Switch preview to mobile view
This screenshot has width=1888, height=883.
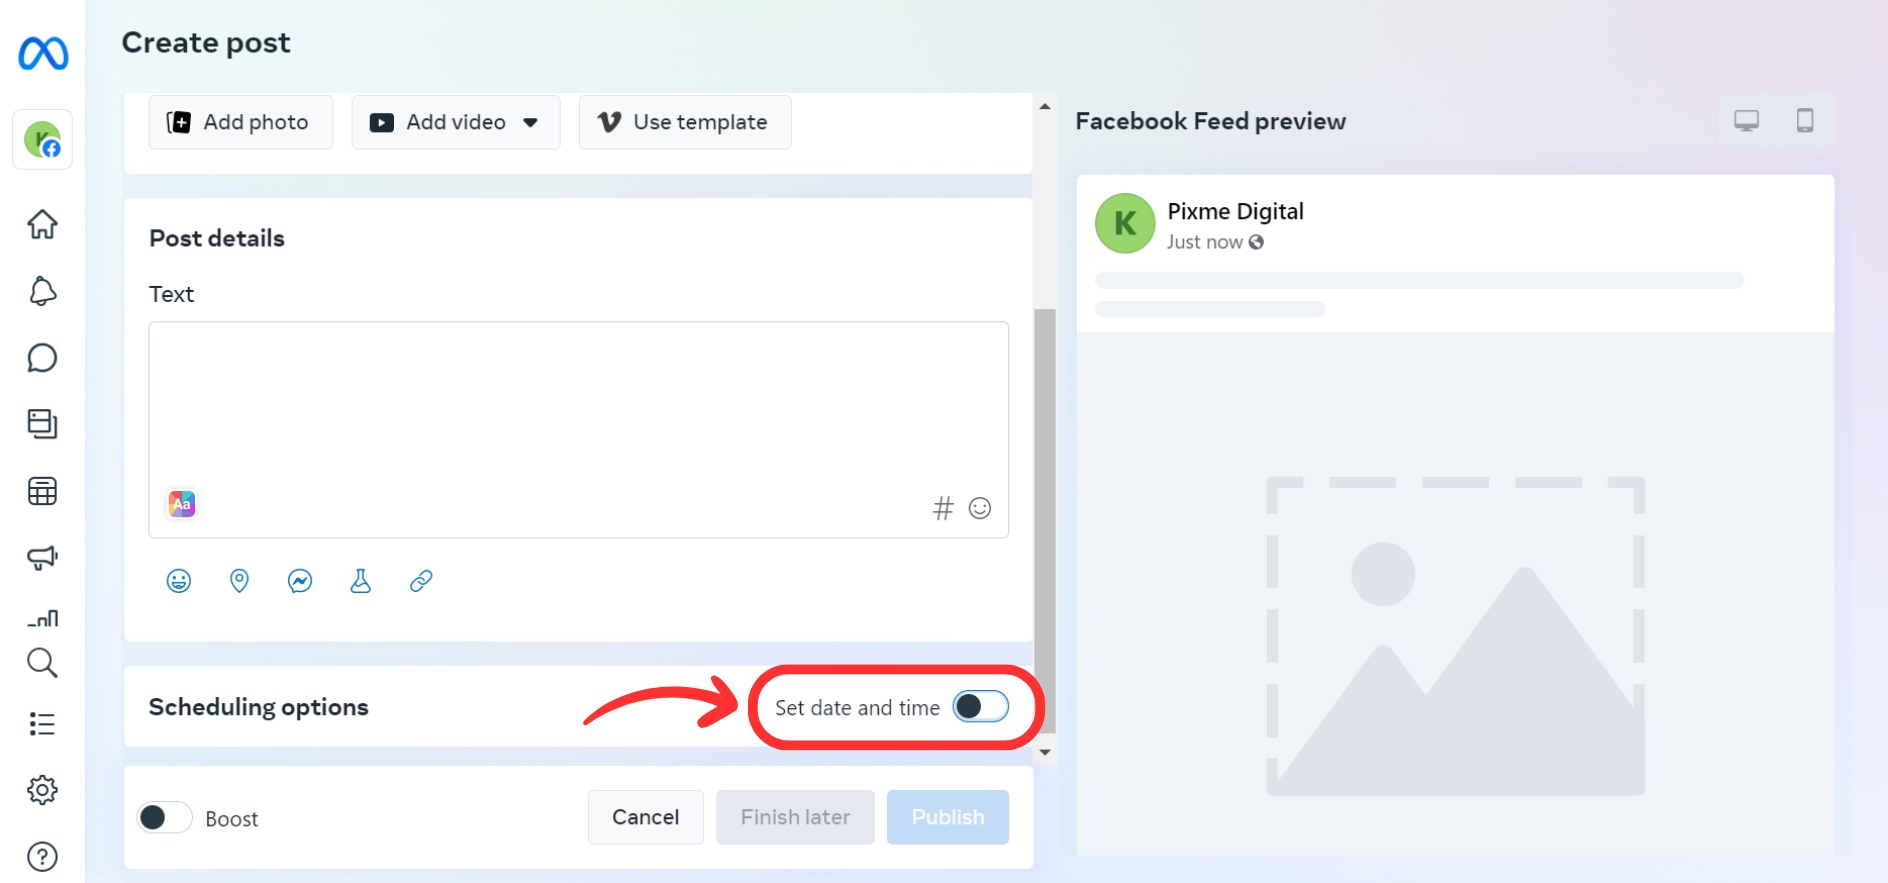point(1804,121)
